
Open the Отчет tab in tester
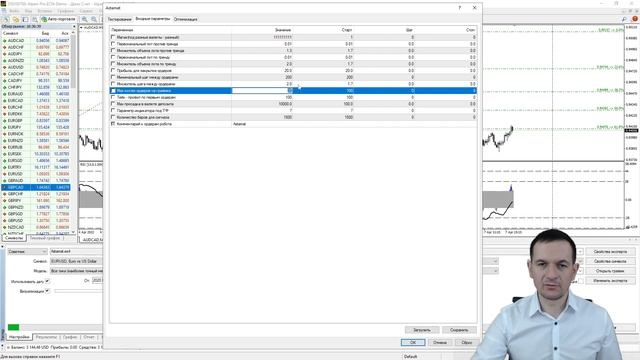89,337
